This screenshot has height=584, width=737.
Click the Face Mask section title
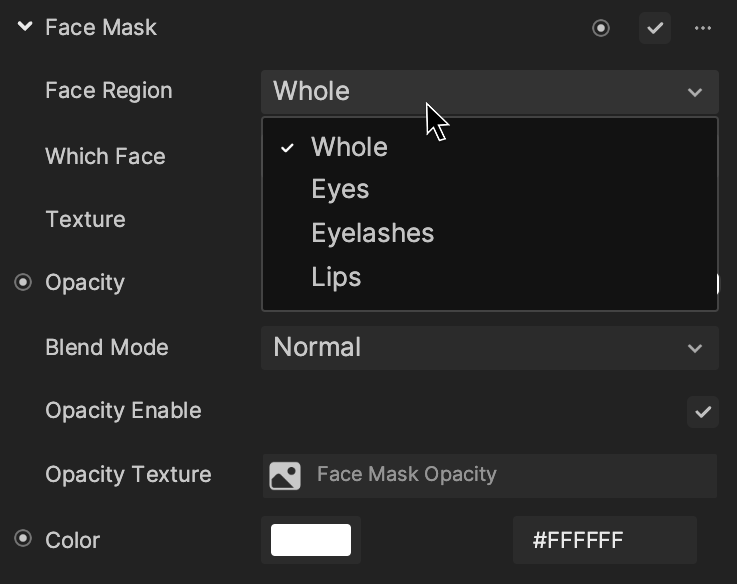101,27
